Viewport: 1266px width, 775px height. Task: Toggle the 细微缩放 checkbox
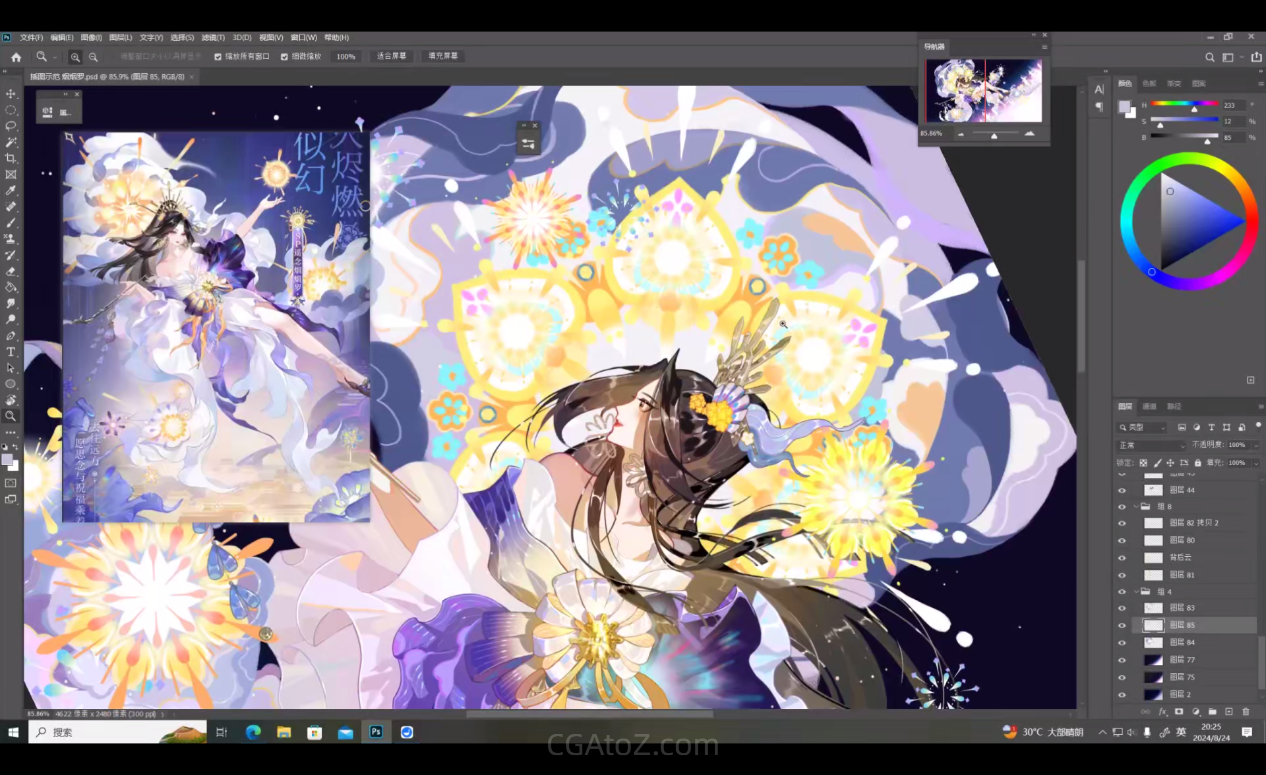point(284,57)
